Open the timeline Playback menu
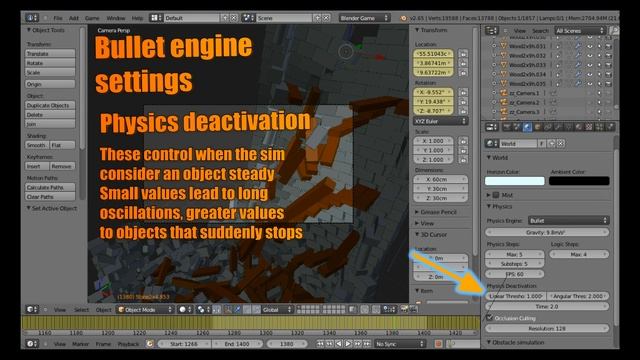 coord(129,344)
